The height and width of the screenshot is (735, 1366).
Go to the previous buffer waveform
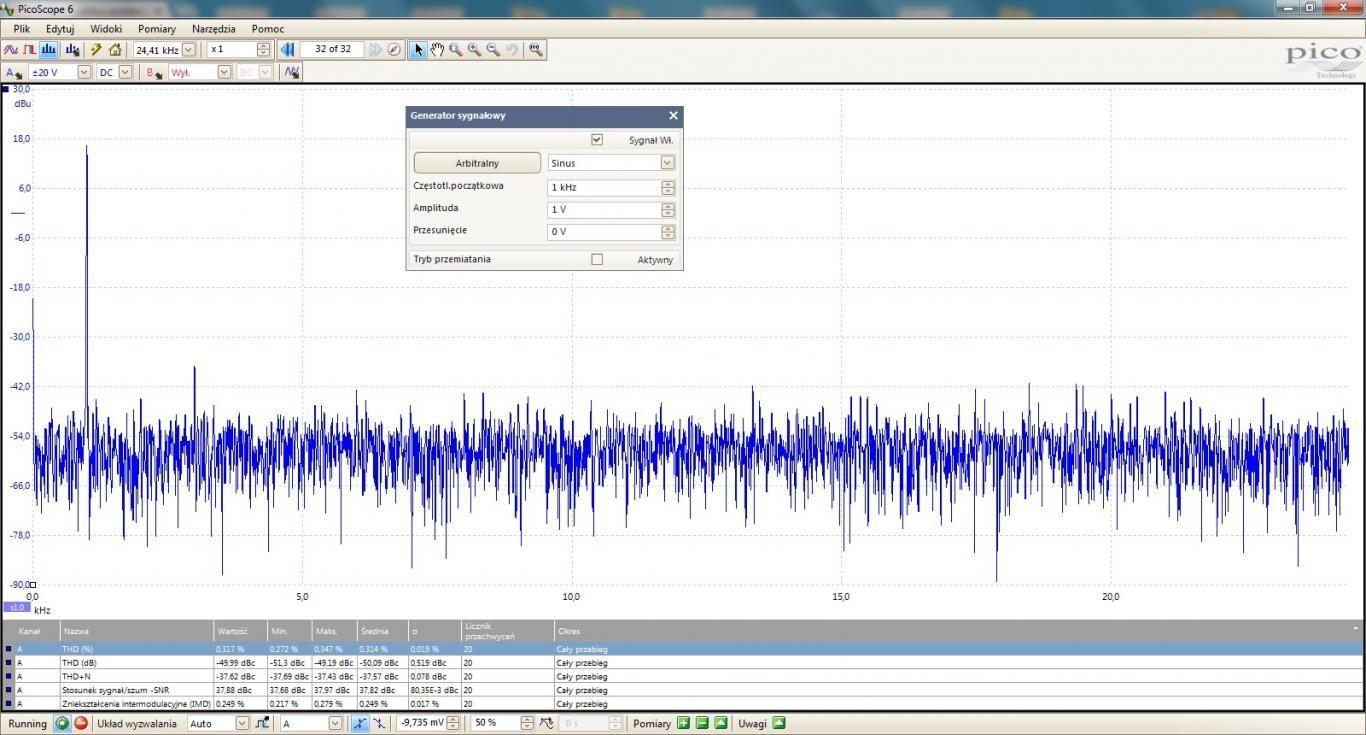click(287, 49)
